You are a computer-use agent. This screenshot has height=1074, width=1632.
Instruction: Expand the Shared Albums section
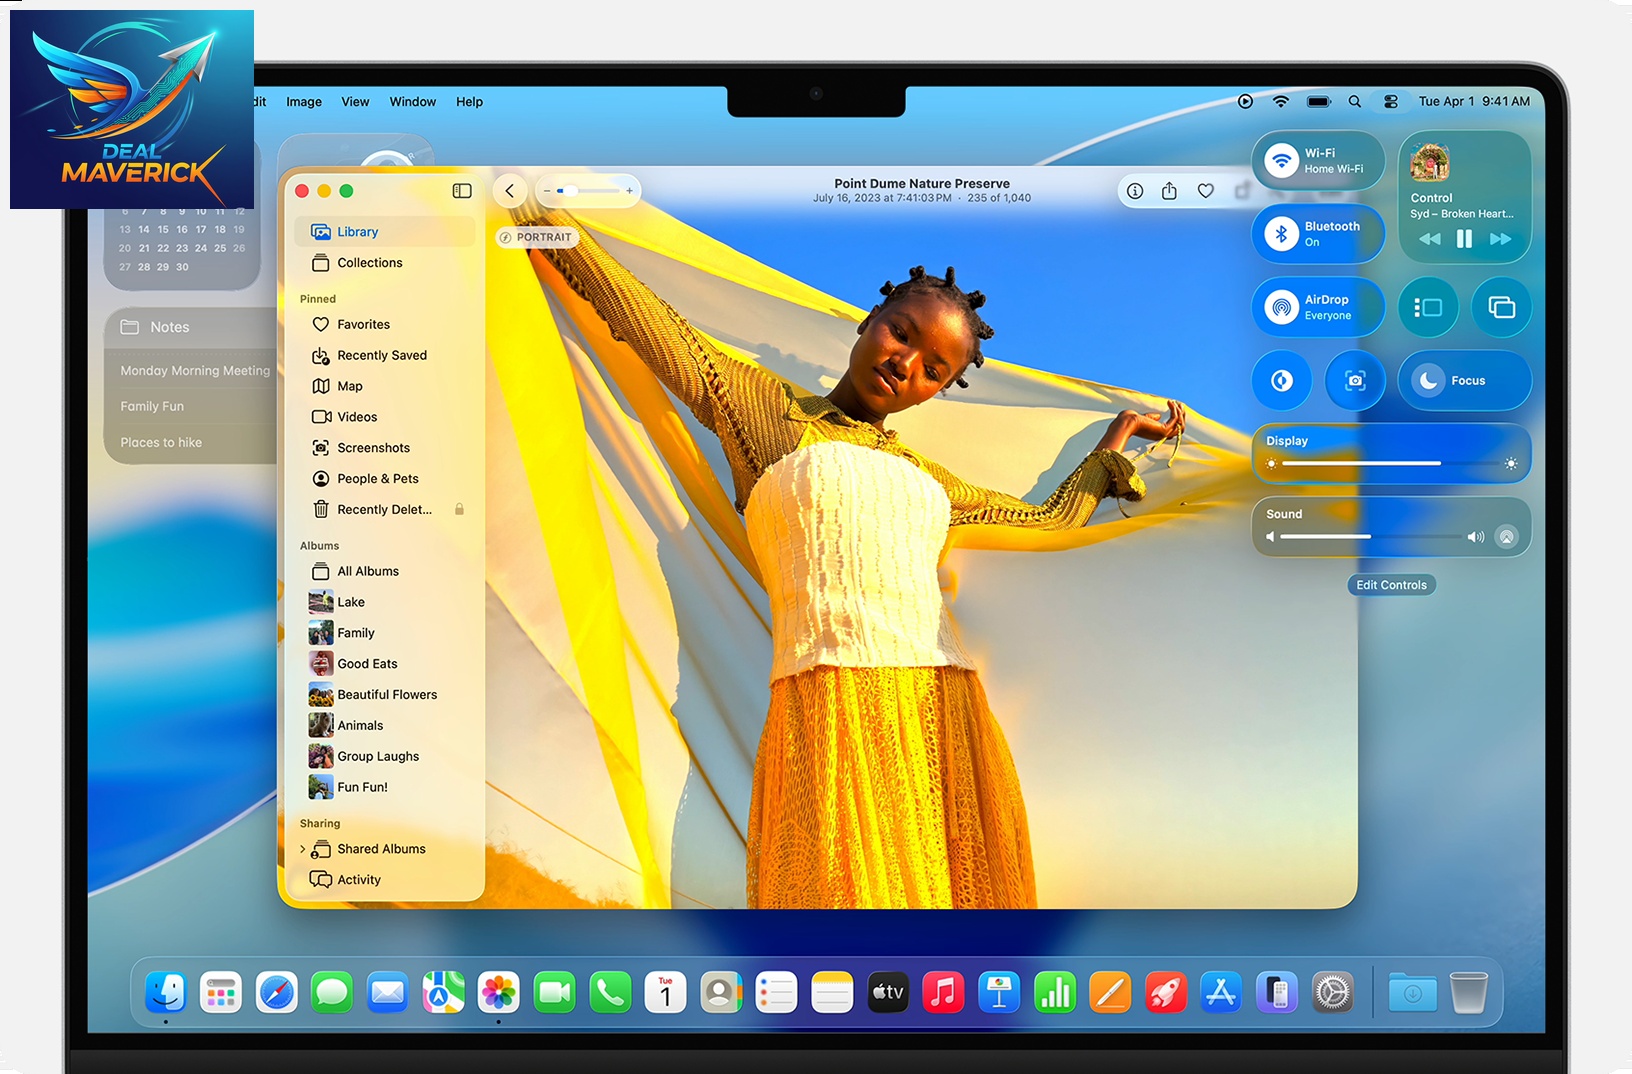[x=303, y=849]
